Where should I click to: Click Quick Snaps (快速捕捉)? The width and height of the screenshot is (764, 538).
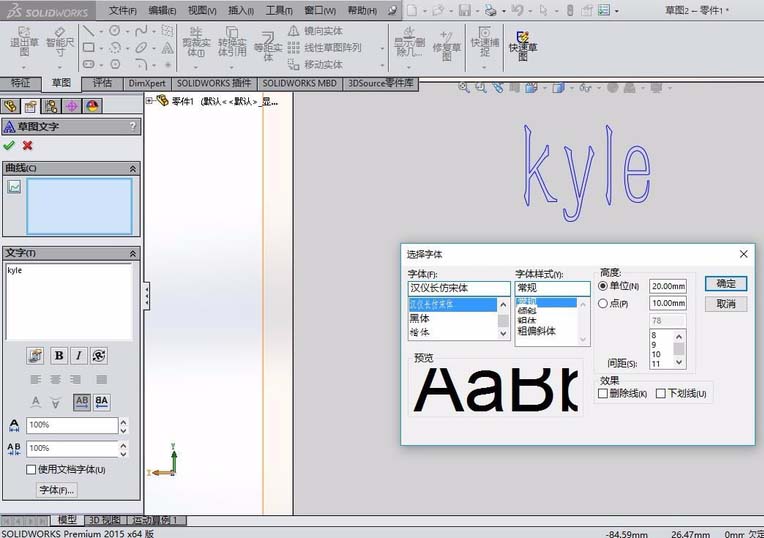pos(485,42)
